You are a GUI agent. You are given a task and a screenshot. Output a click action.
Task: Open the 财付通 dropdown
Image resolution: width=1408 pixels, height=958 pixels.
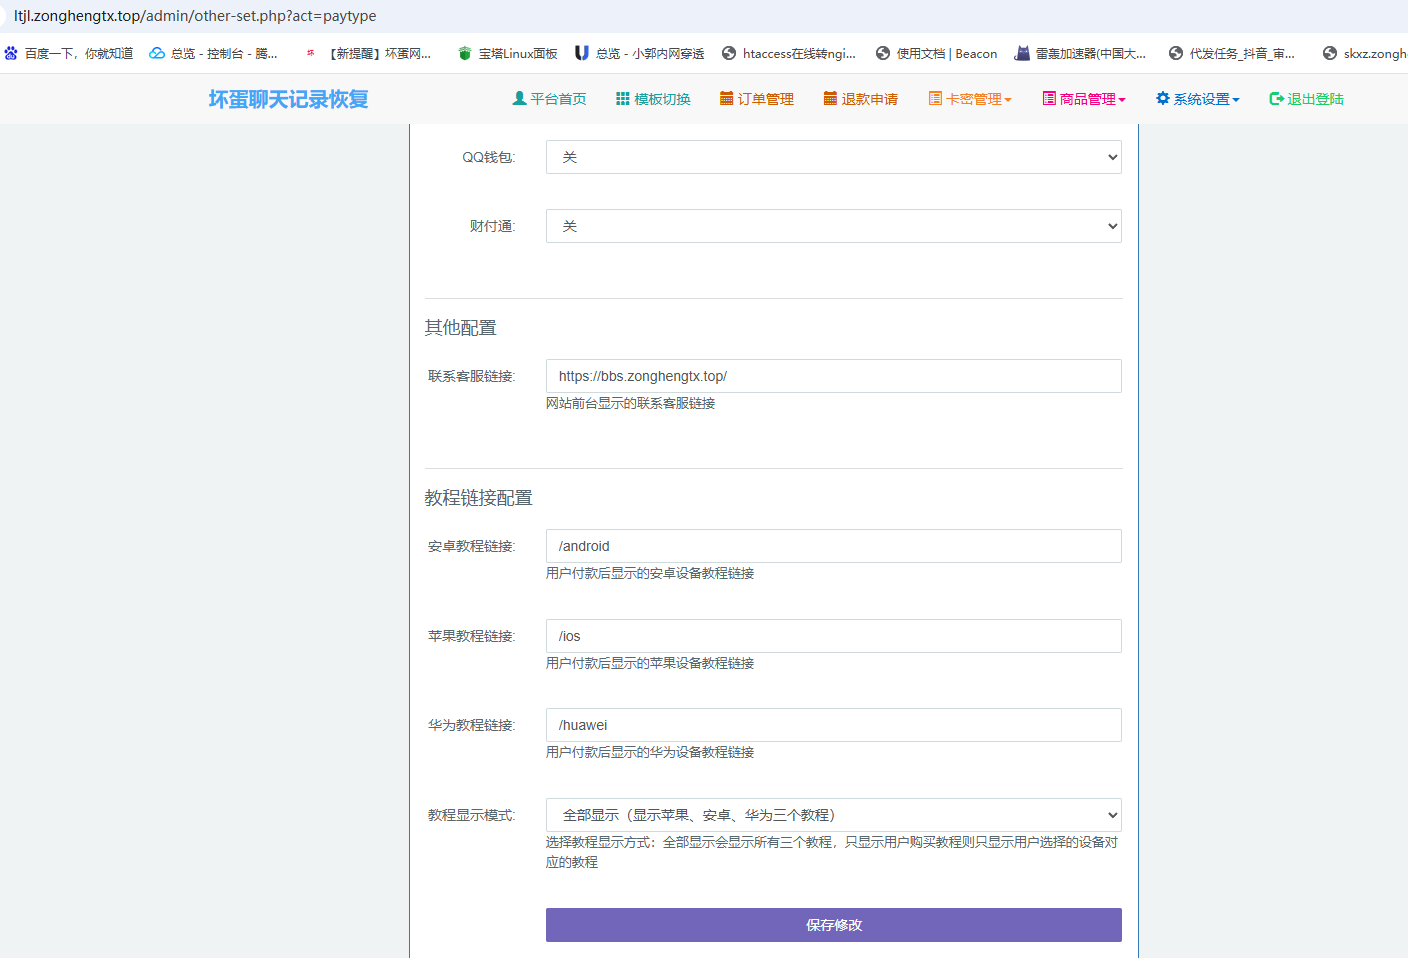tap(833, 226)
